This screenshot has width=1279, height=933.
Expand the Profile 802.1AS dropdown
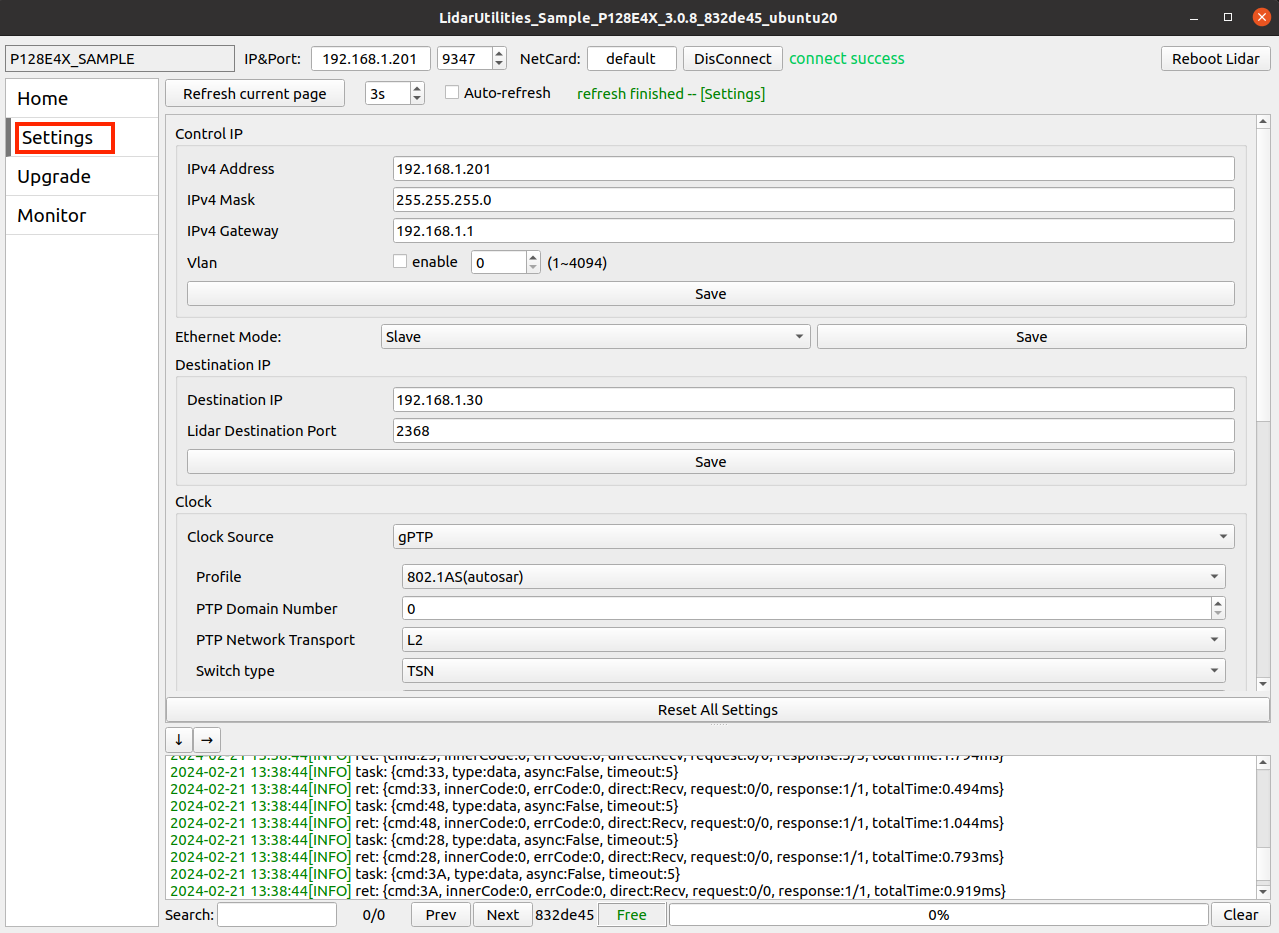coord(814,577)
